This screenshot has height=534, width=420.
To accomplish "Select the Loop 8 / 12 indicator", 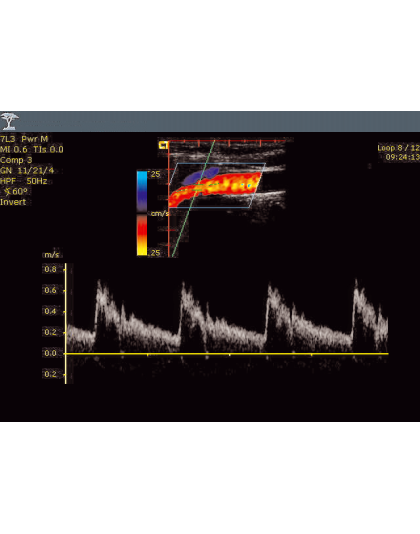I will (x=398, y=148).
